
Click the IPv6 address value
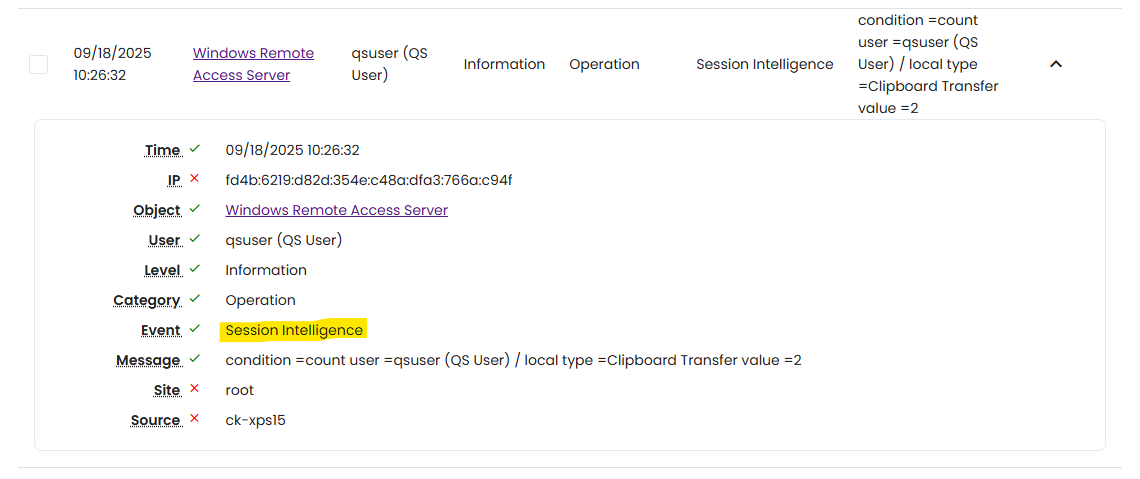[x=368, y=180]
